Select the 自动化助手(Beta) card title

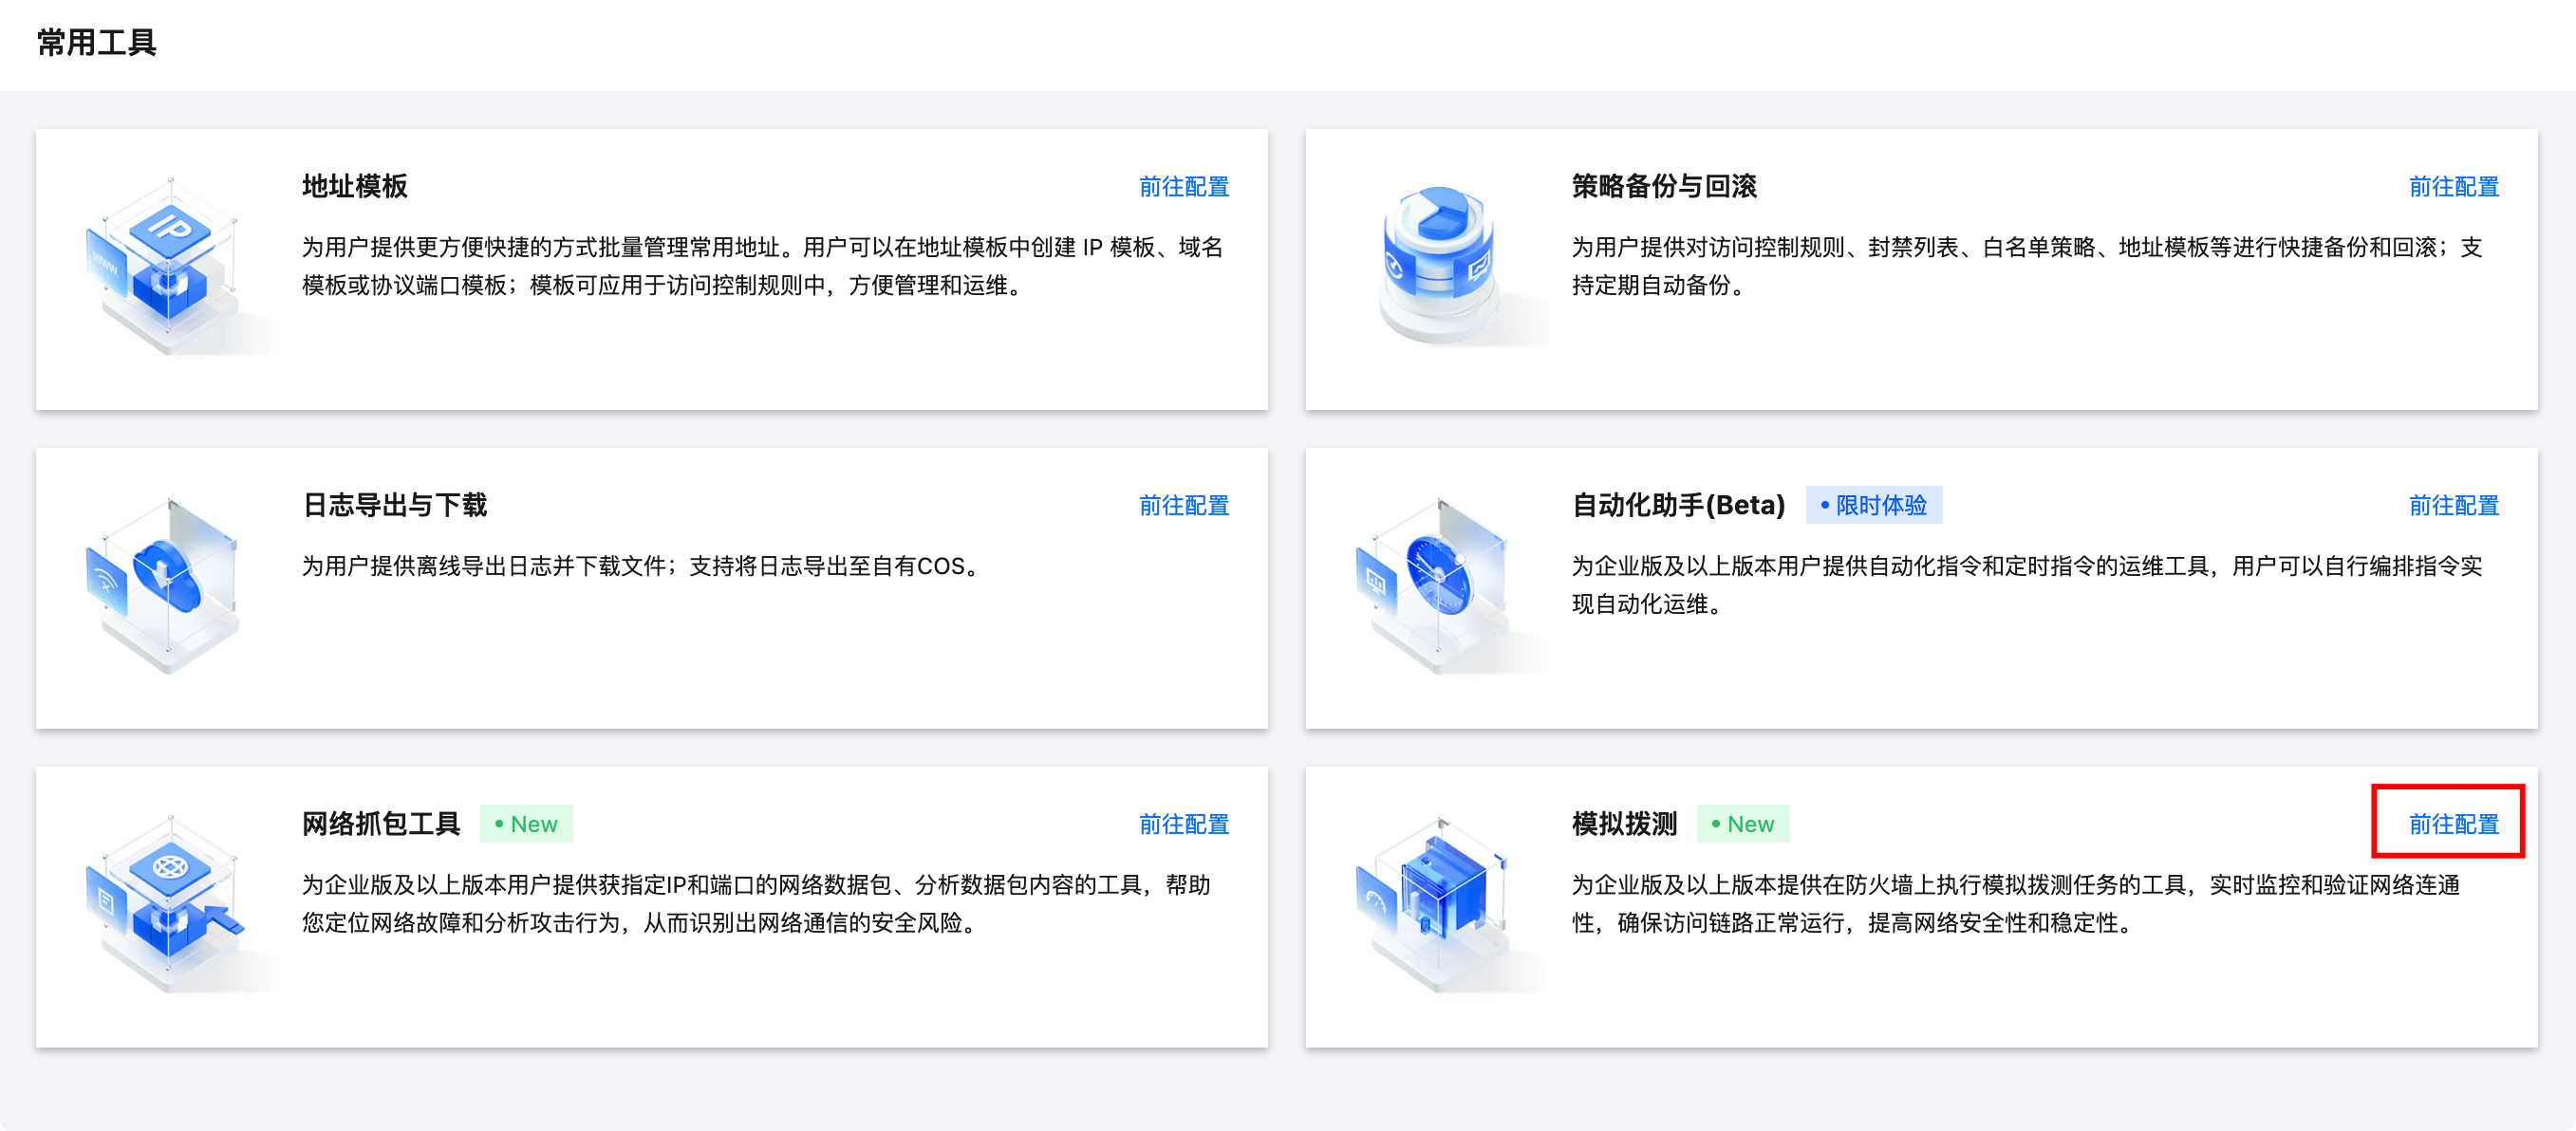pyautogui.click(x=1677, y=505)
